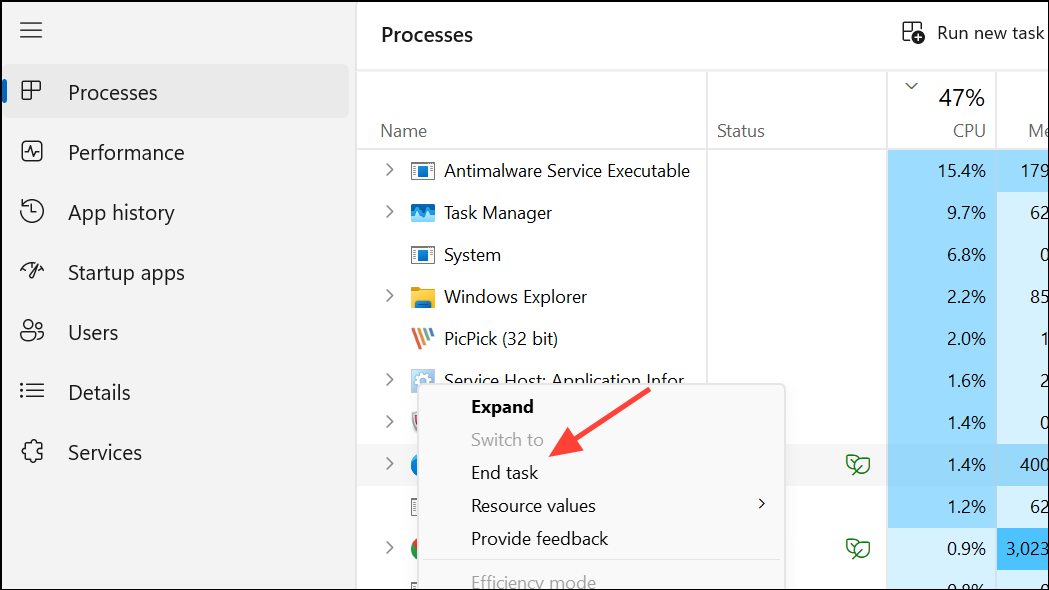Click the Task Manager process icon

(424, 212)
